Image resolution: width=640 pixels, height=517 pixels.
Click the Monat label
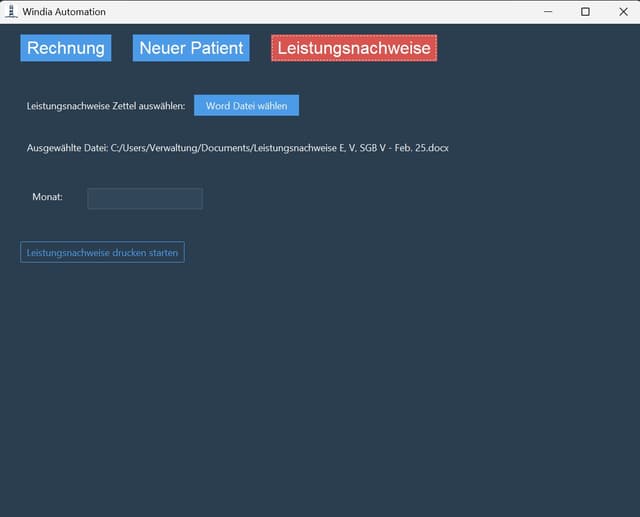pyautogui.click(x=47, y=198)
